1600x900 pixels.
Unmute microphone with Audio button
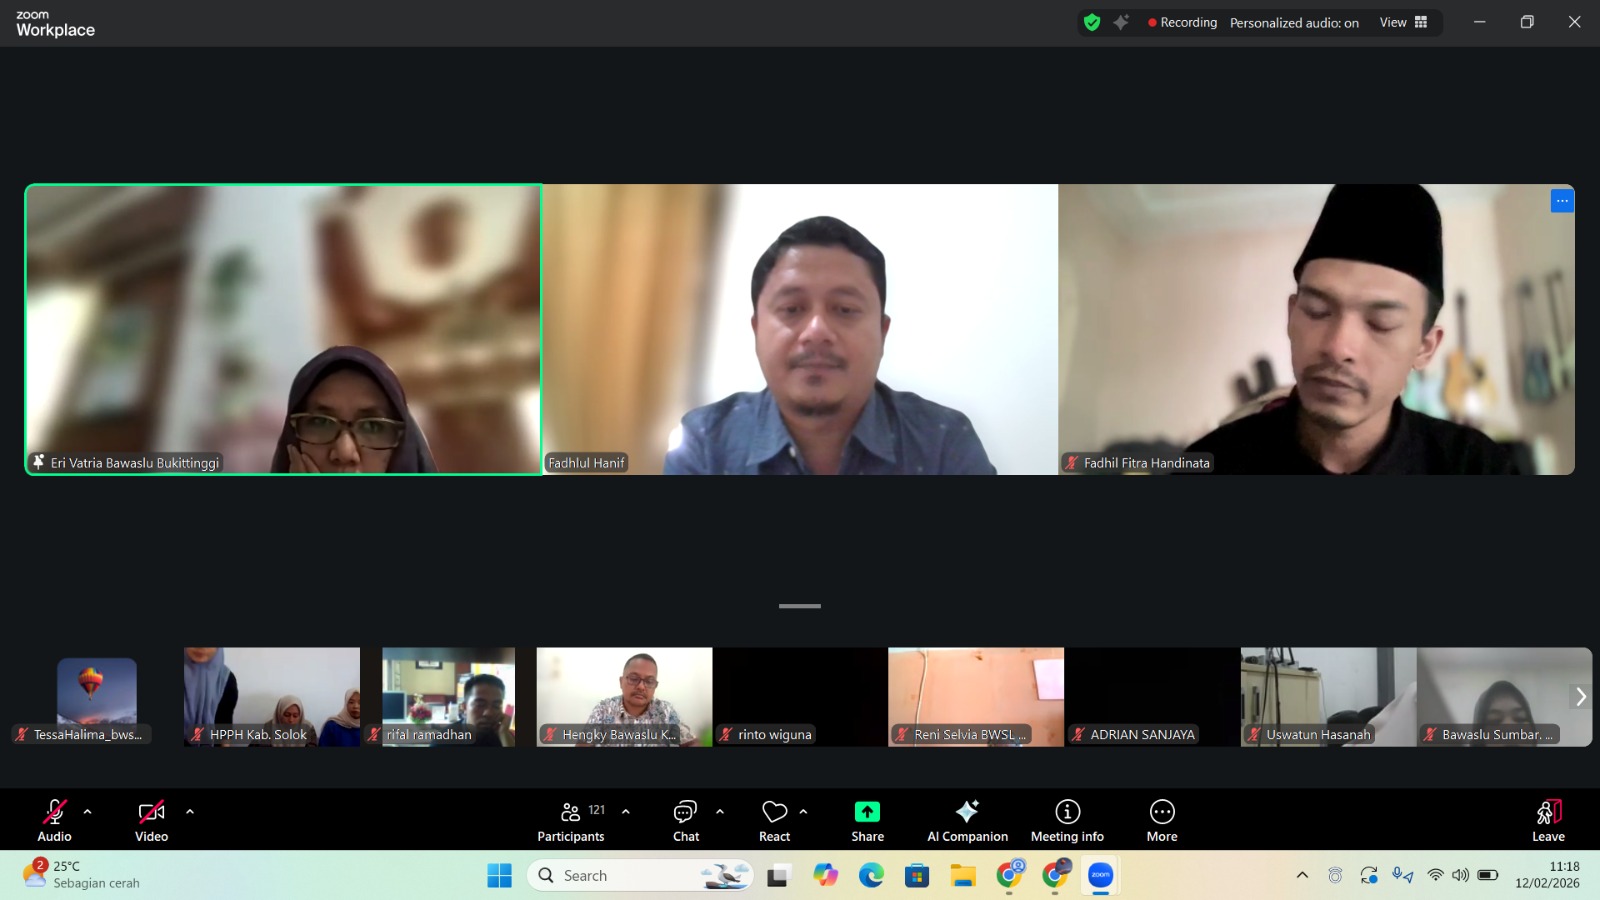(55, 821)
